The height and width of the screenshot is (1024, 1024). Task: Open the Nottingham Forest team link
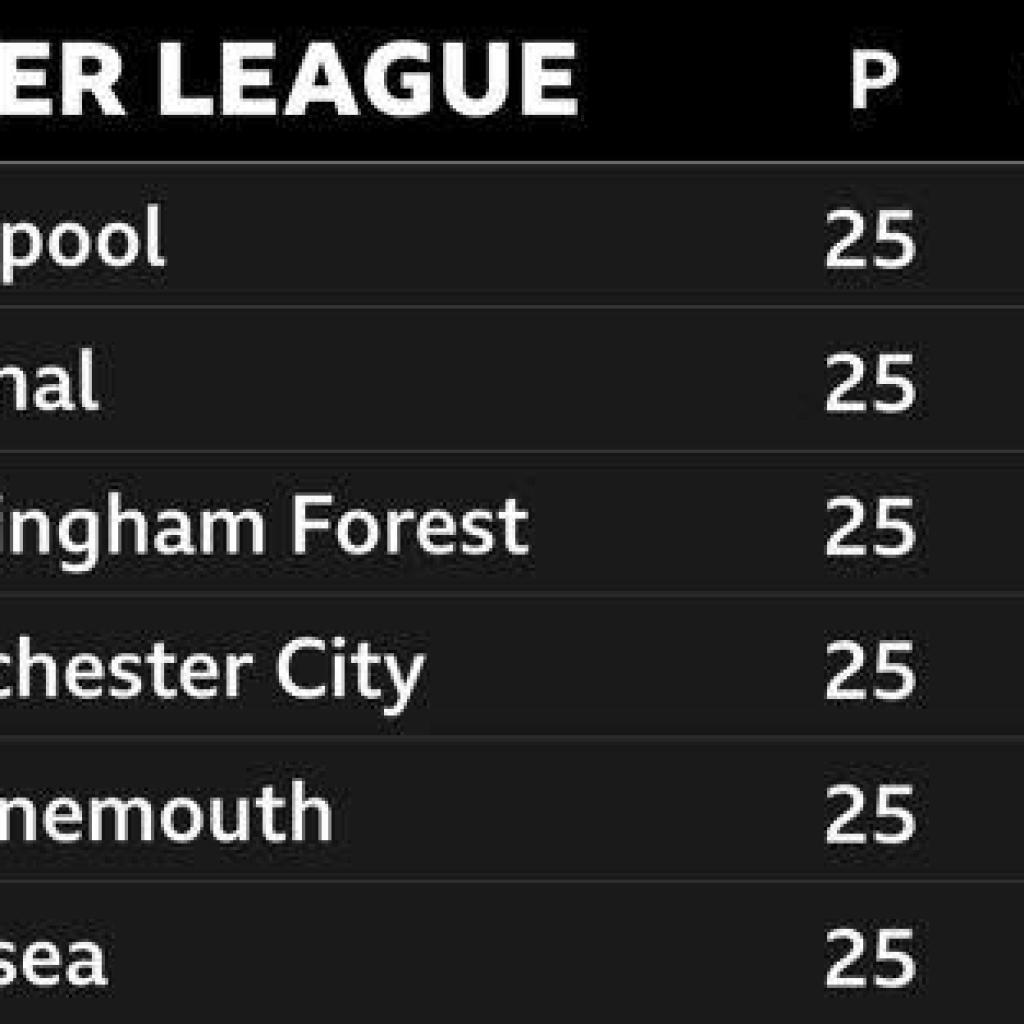click(x=264, y=527)
